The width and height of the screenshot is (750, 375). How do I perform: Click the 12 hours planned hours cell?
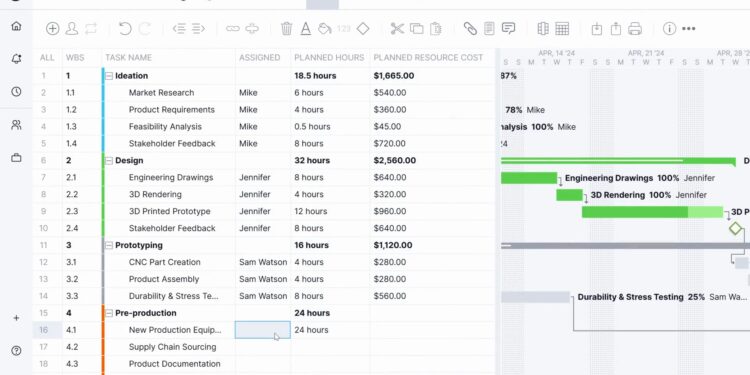(310, 211)
